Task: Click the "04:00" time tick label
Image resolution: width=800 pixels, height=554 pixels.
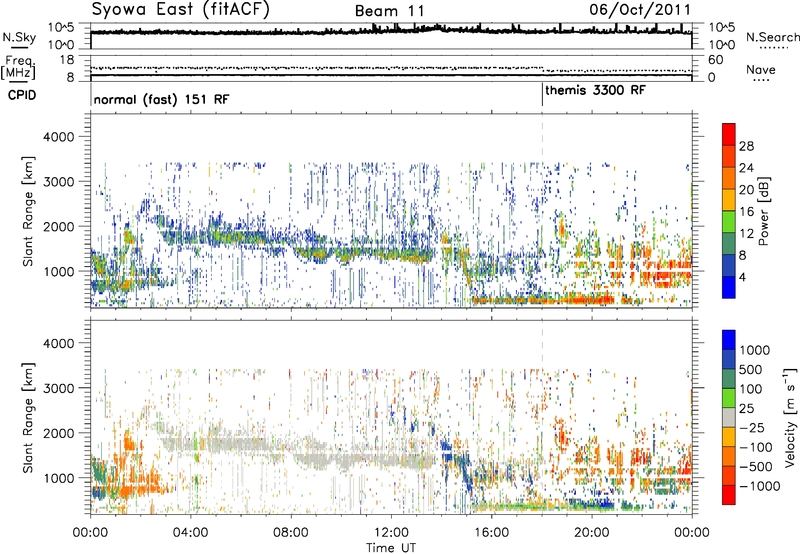Action: point(191,533)
